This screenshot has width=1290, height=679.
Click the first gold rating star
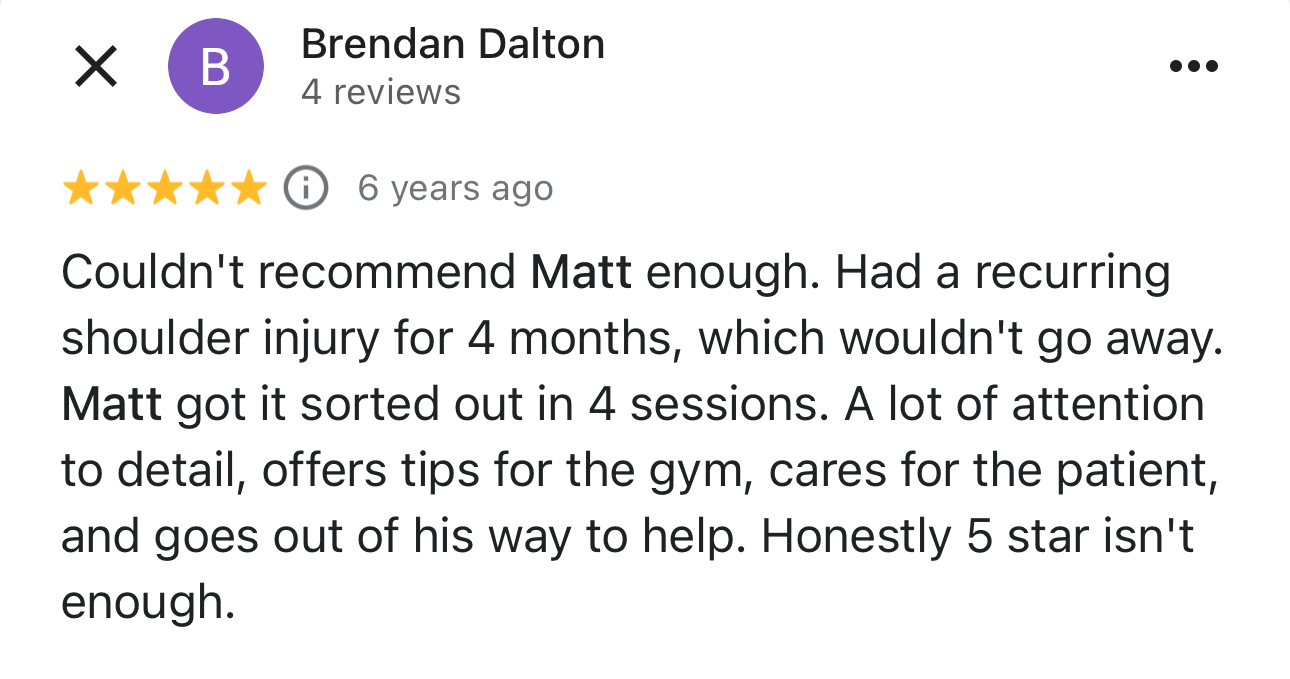(80, 188)
